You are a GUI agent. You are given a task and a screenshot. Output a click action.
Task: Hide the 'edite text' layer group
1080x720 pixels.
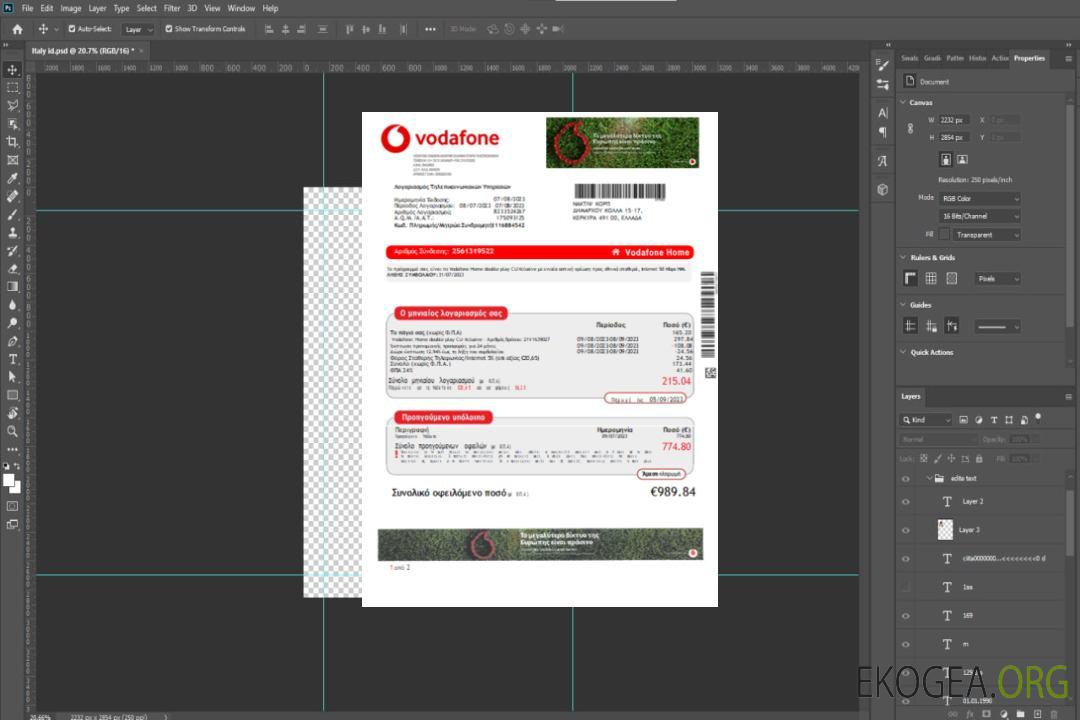[x=906, y=478]
